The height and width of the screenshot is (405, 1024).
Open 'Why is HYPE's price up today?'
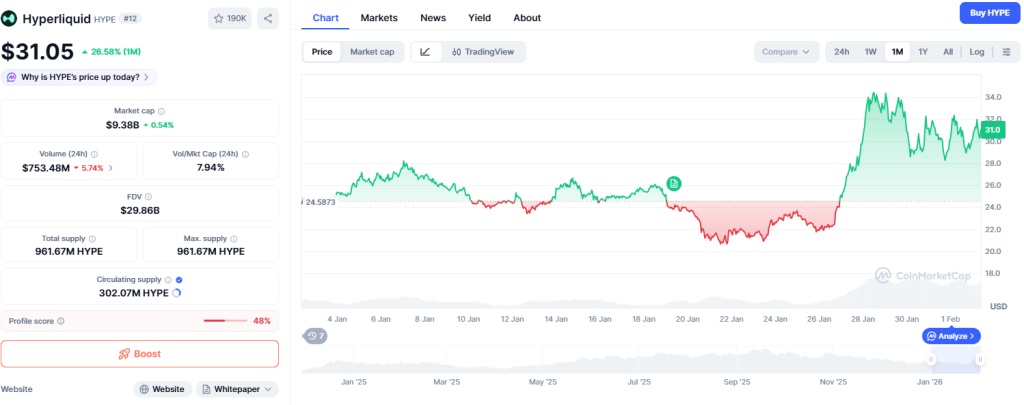coord(78,77)
